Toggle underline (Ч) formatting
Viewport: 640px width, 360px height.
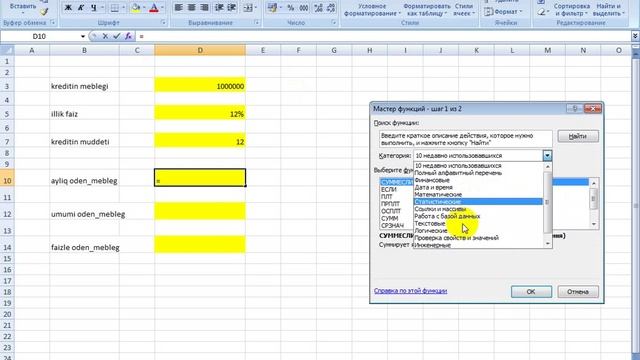94,8
